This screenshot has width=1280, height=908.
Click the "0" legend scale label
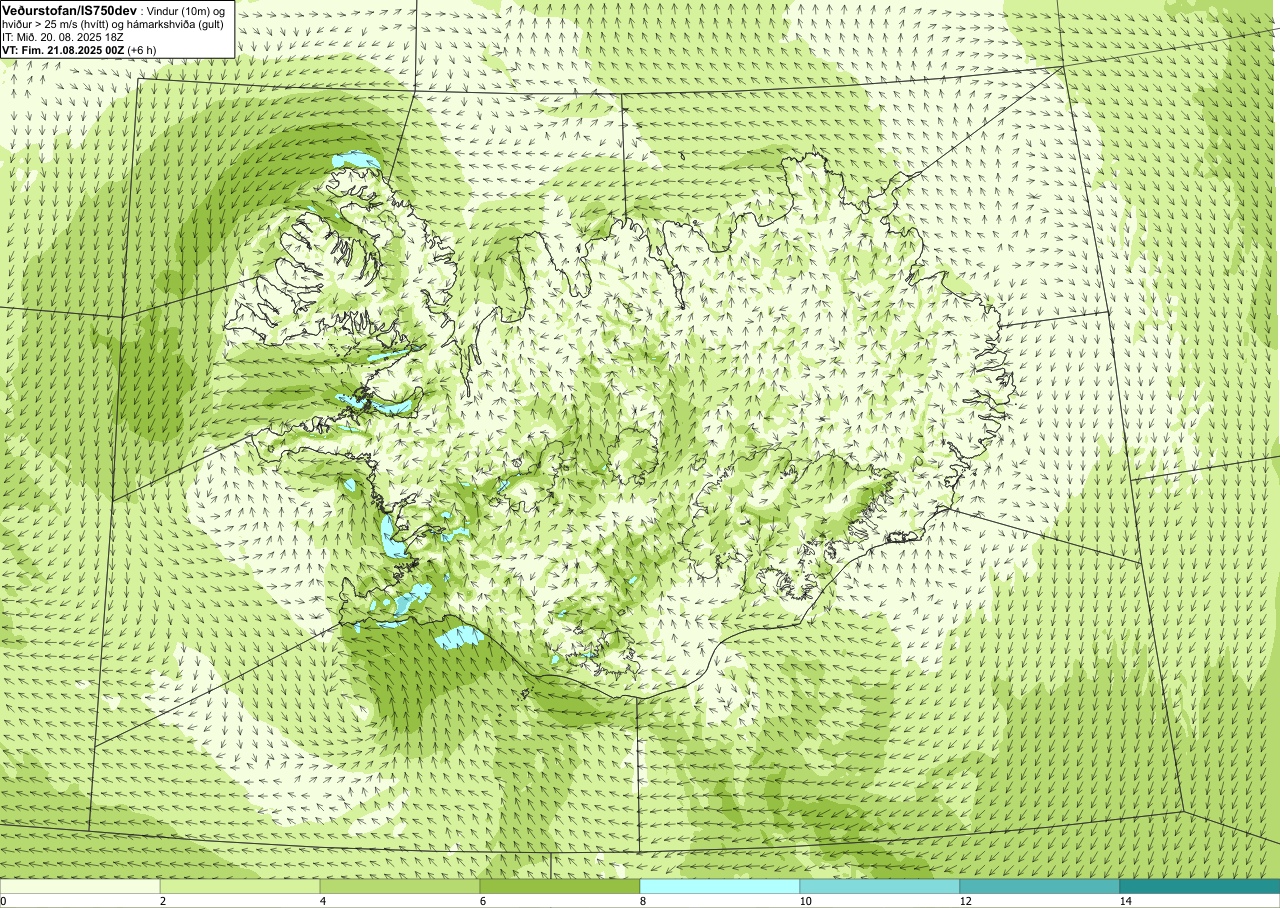[x=4, y=901]
